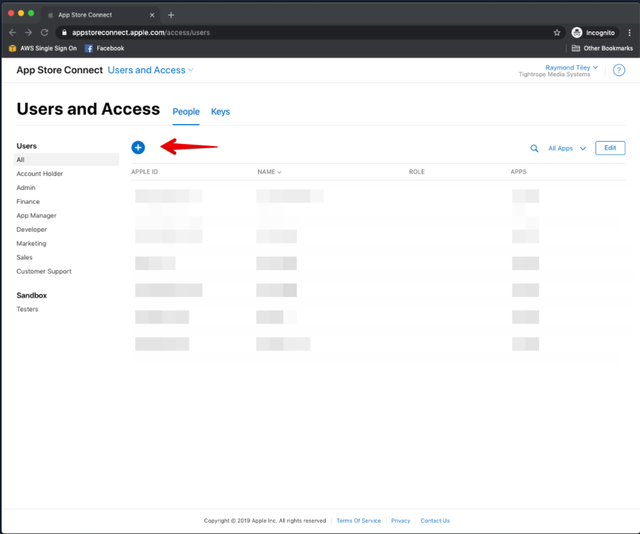Filter users by Customer Support role
This screenshot has height=534, width=640.
44,271
